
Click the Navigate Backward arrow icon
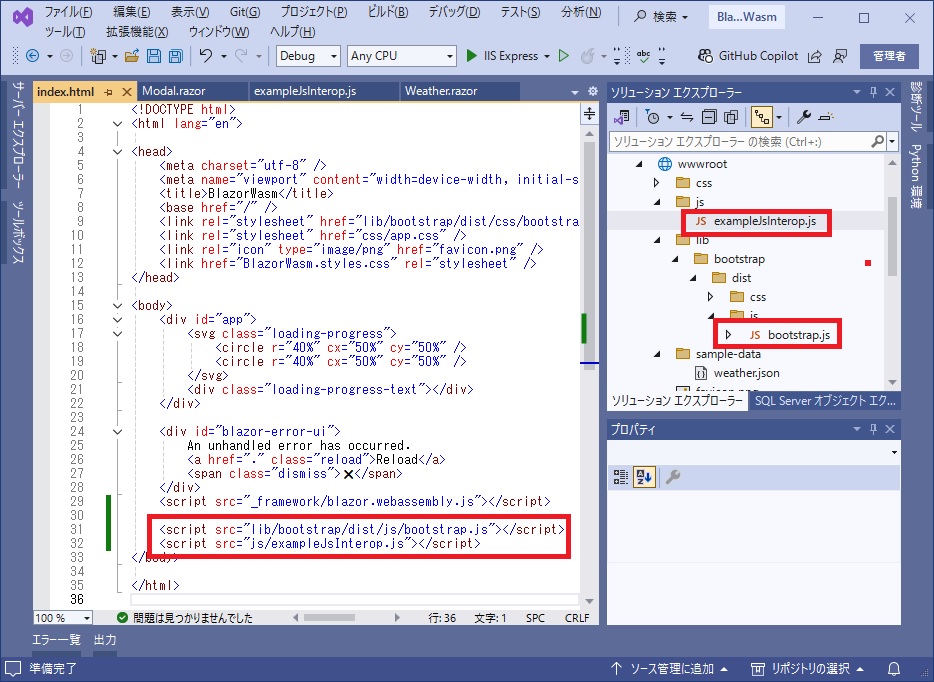coord(33,56)
